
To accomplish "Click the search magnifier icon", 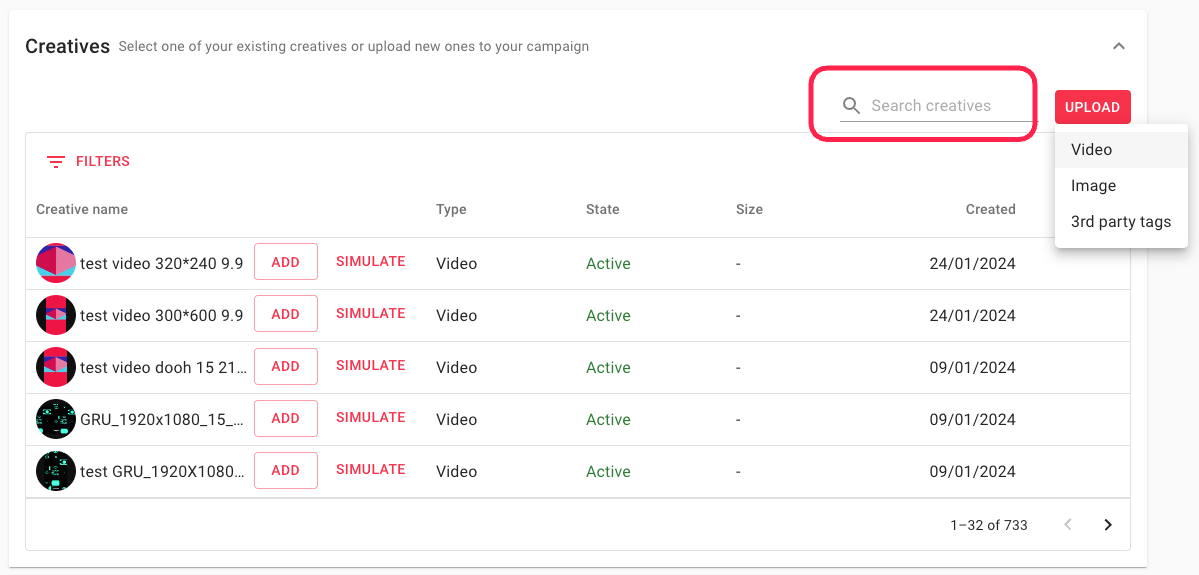I will point(851,106).
